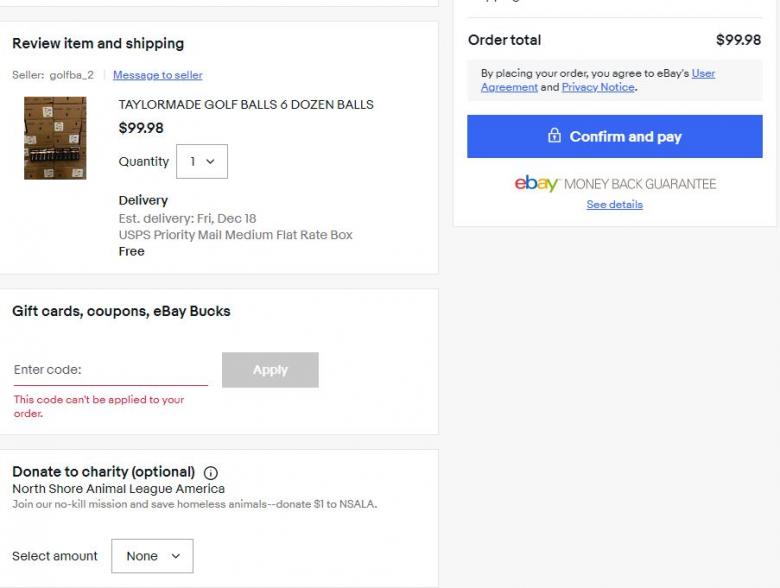780x588 pixels.
Task: Click the seller name golfba_2
Action: (x=71, y=75)
